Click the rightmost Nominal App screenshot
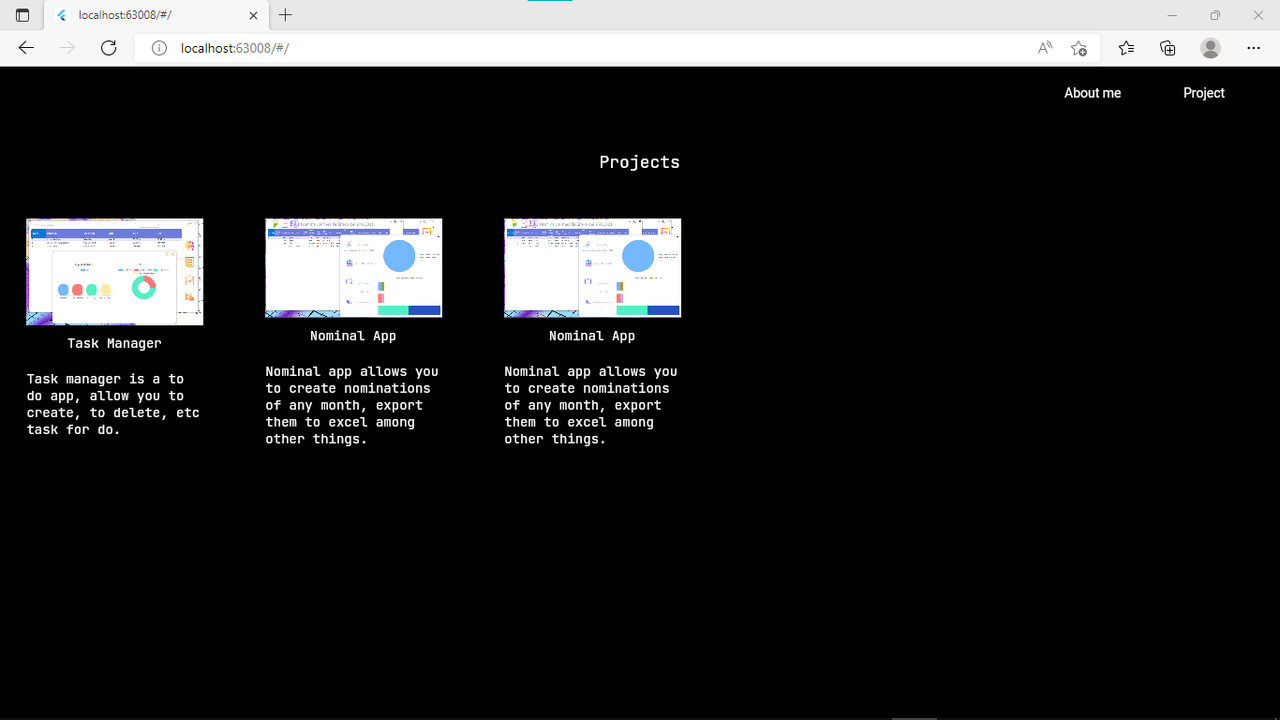This screenshot has width=1280, height=720. click(x=592, y=267)
